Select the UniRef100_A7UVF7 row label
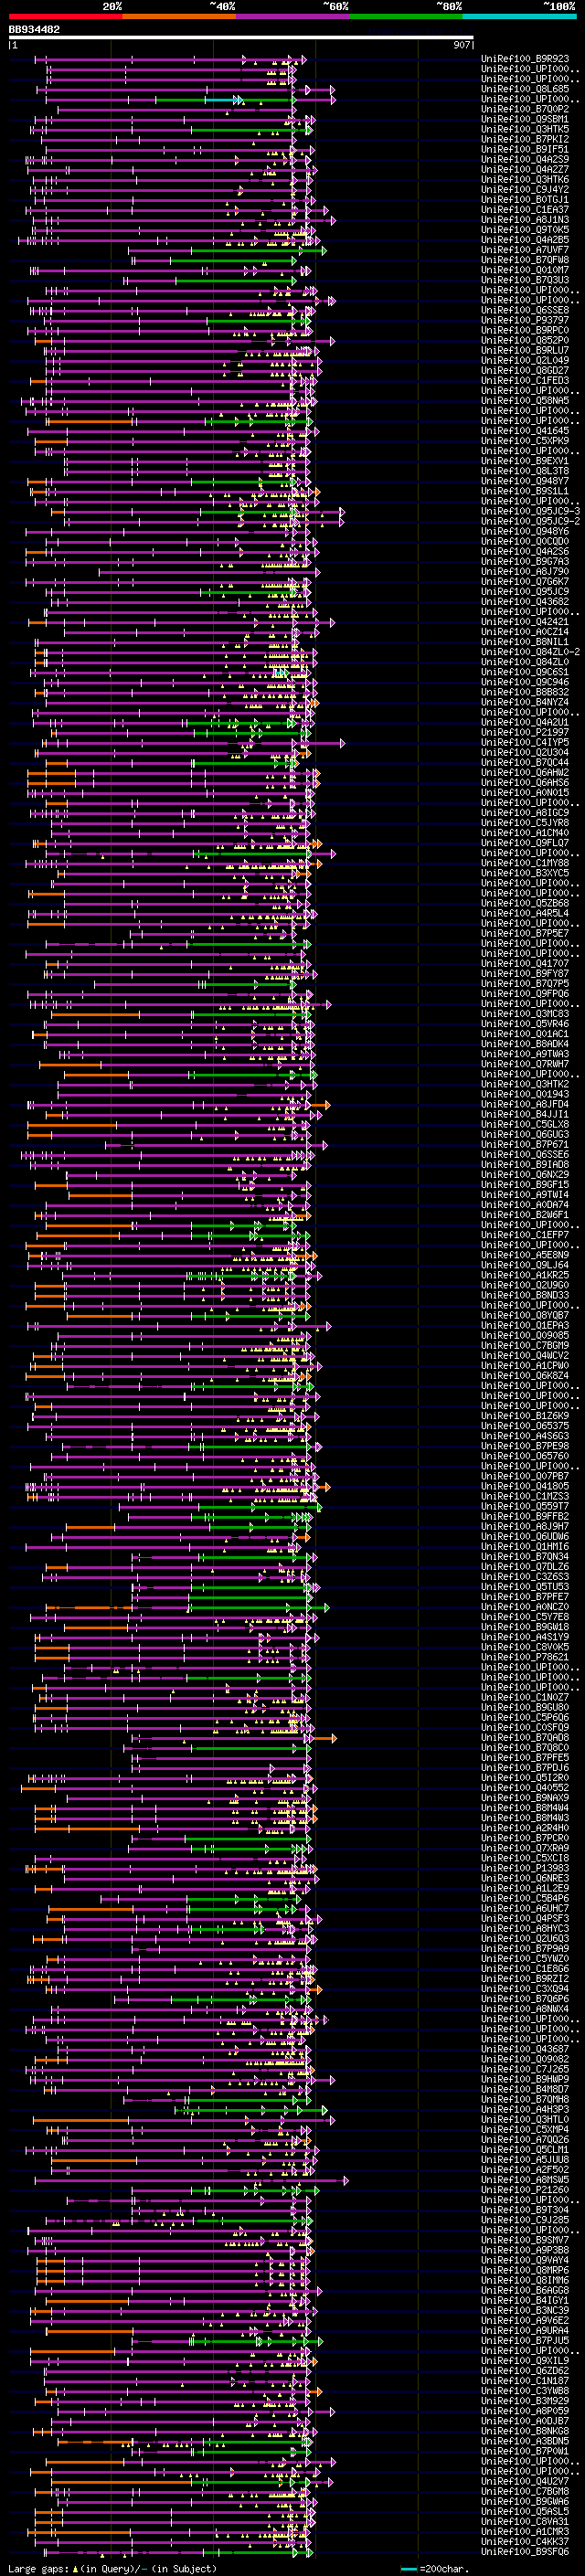 tap(525, 250)
